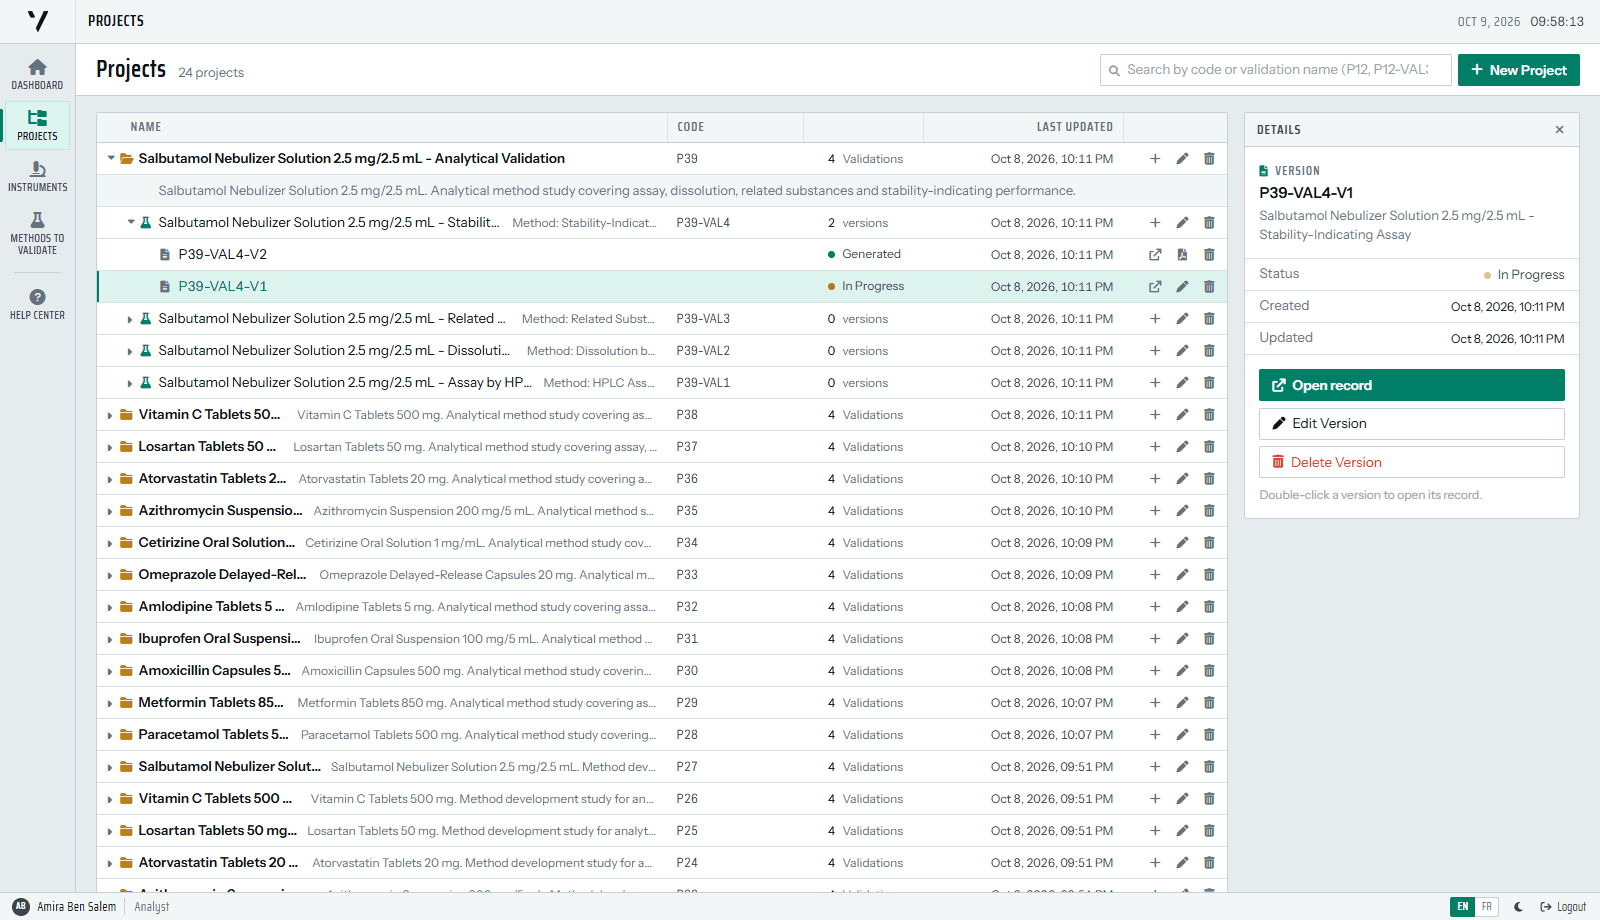This screenshot has height=920, width=1600.
Task: Expand the P39-VAL3 Related Substances validation
Action: [x=130, y=320]
